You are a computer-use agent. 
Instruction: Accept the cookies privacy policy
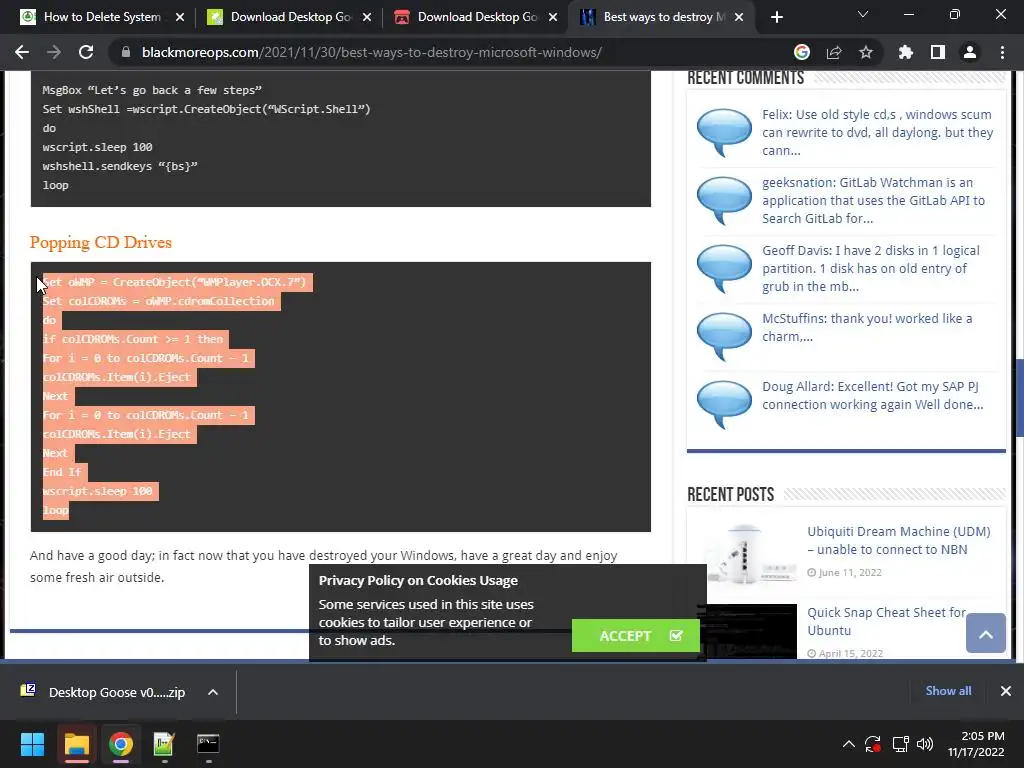pyautogui.click(x=635, y=635)
